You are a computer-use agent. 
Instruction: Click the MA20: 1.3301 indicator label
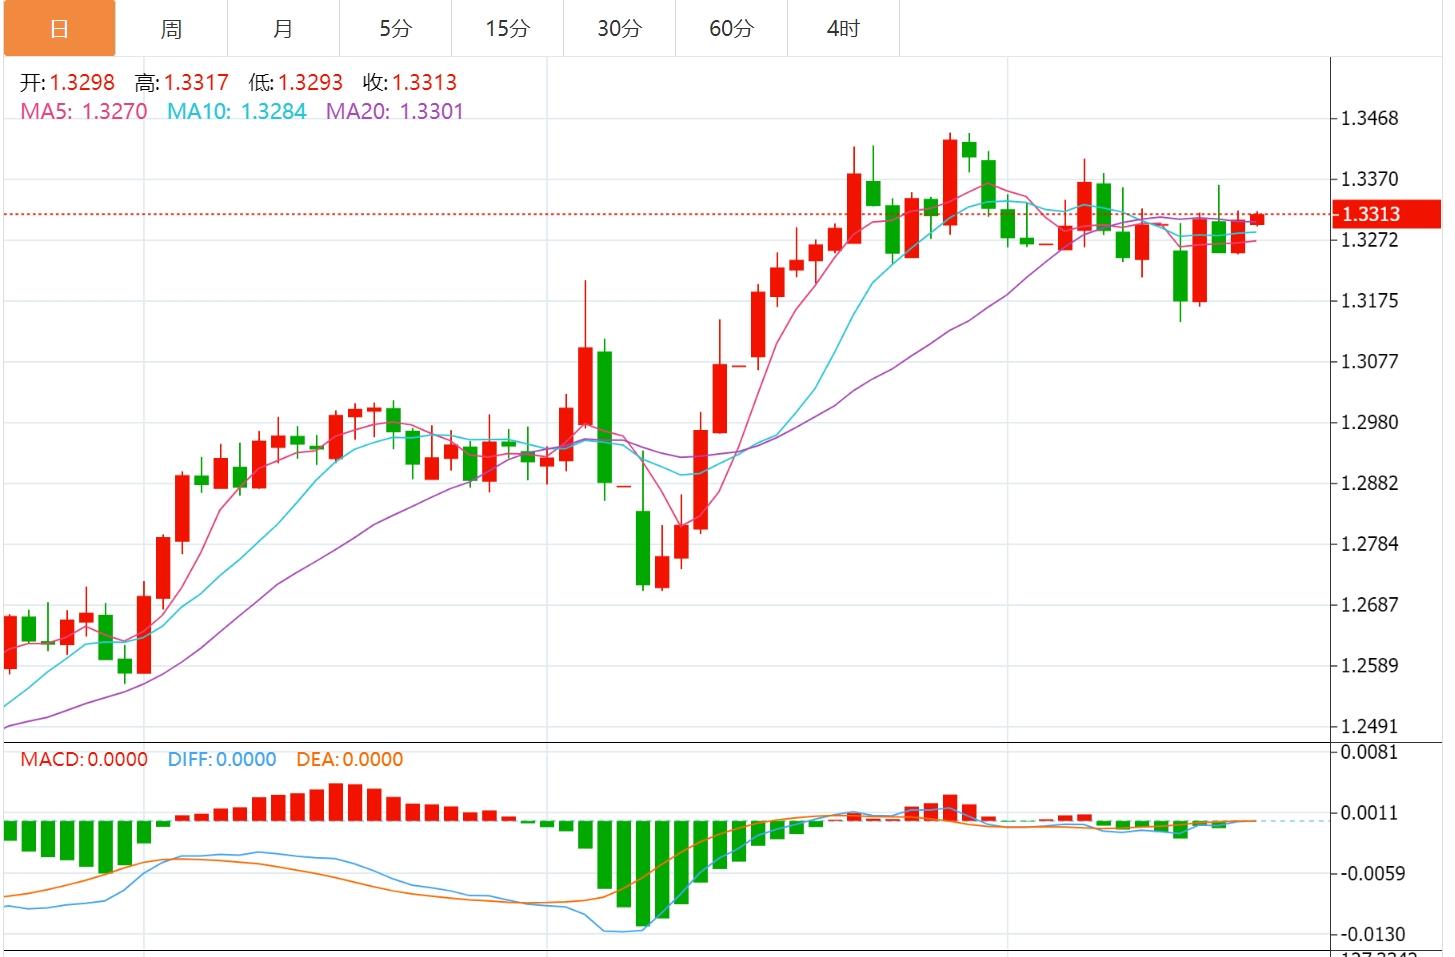pos(395,112)
